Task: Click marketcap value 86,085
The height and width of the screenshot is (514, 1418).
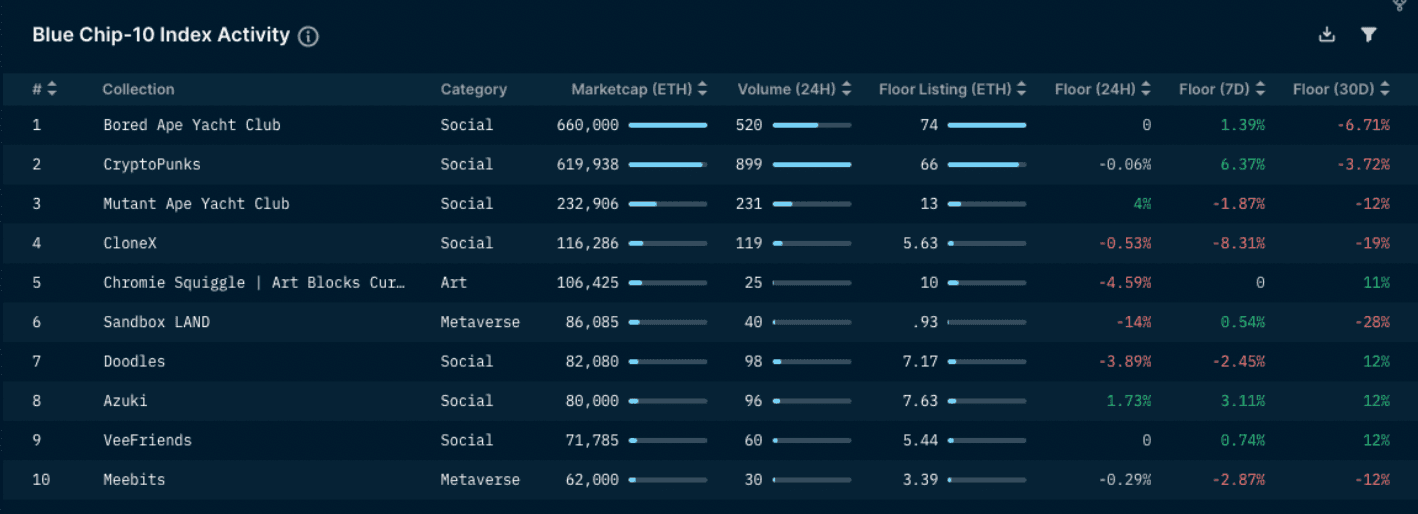Action: tap(593, 322)
